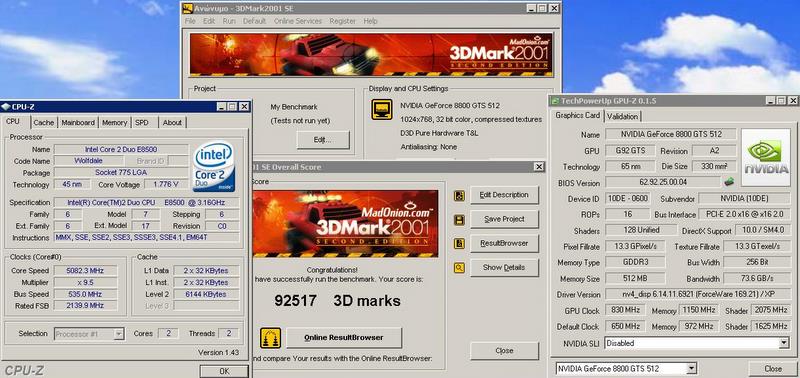Click the GPU-Z BIOS save chip icon
800x378 pixels.
click(x=729, y=181)
